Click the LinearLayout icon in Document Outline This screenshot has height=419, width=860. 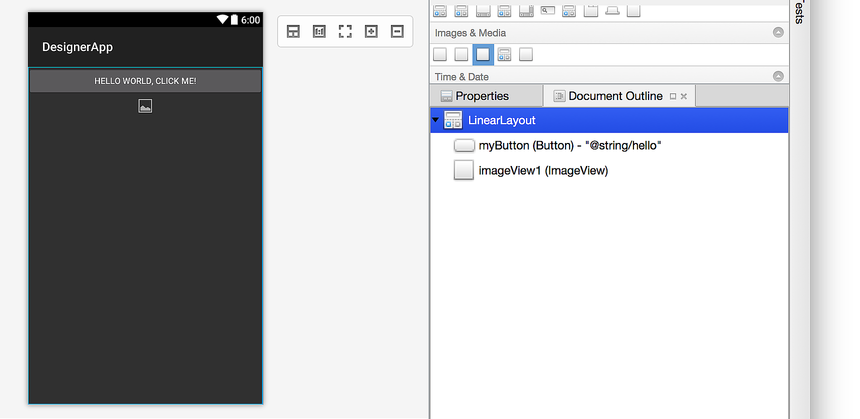tap(453, 120)
